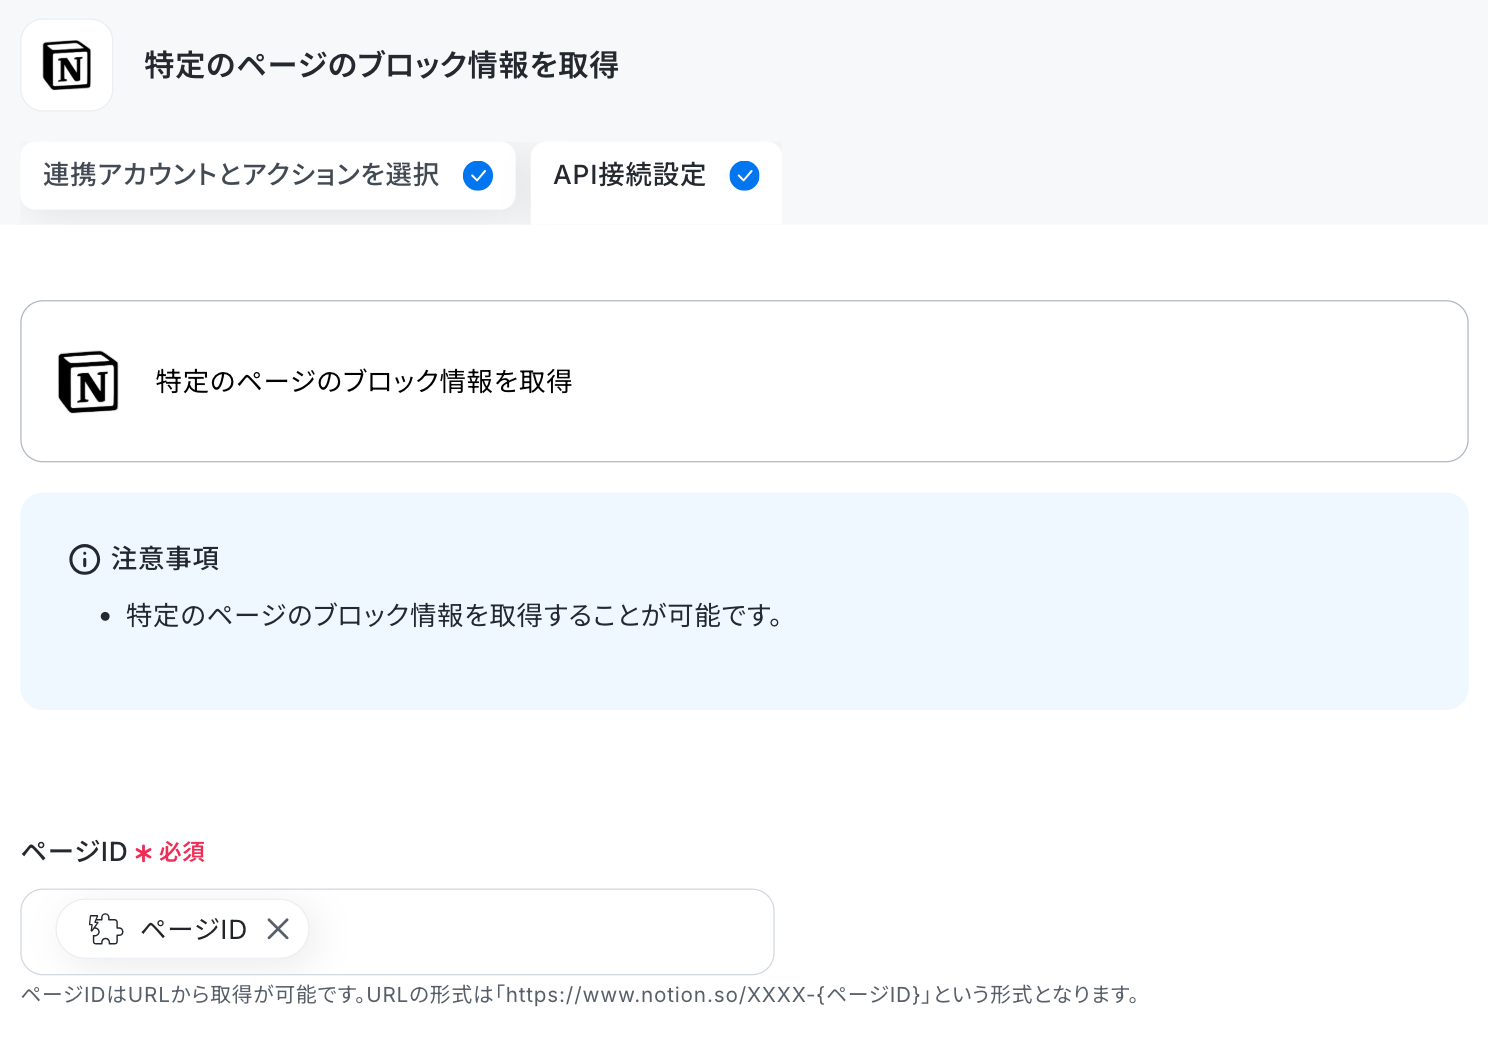Click the blue checkmark on 連携アカウントとアクションを選択 tab

coord(478,176)
